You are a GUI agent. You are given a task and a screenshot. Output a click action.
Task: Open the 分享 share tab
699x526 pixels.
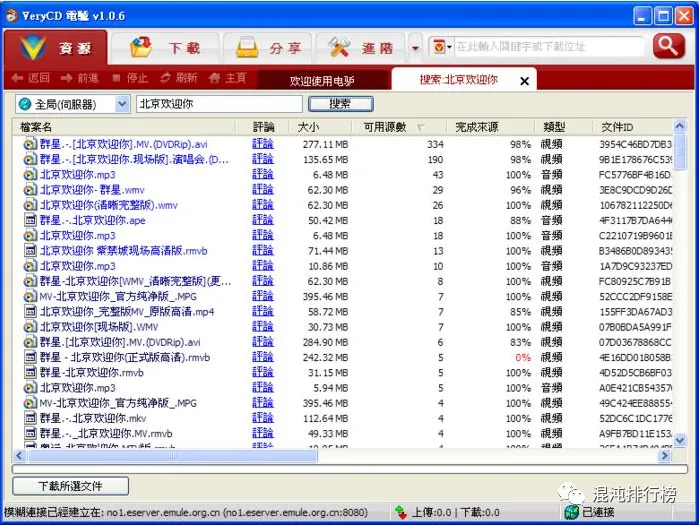[268, 47]
